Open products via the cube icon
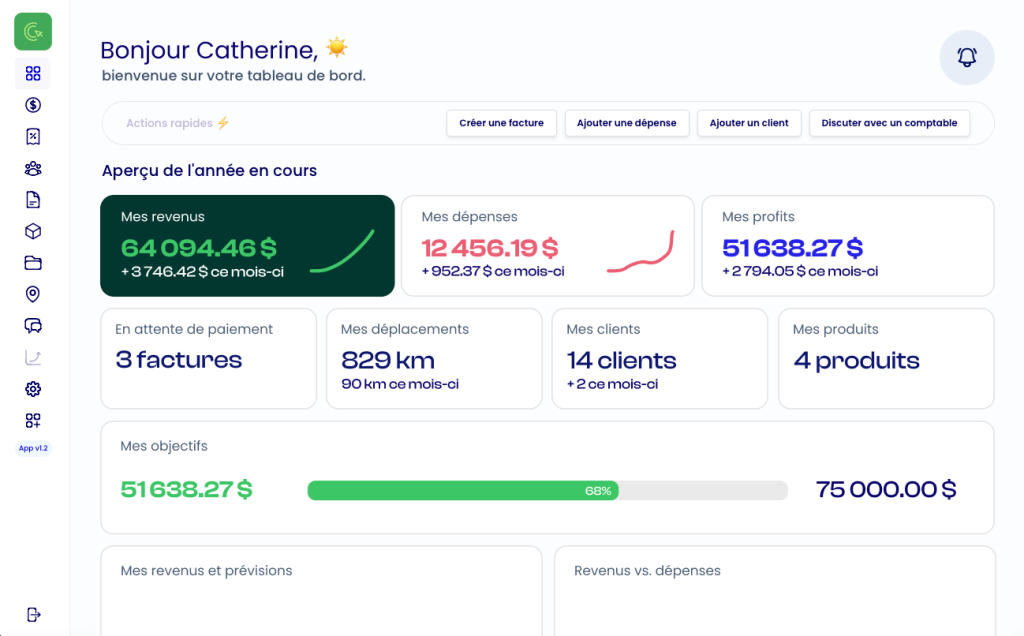Screen dimensions: 1024x636 tap(33, 231)
